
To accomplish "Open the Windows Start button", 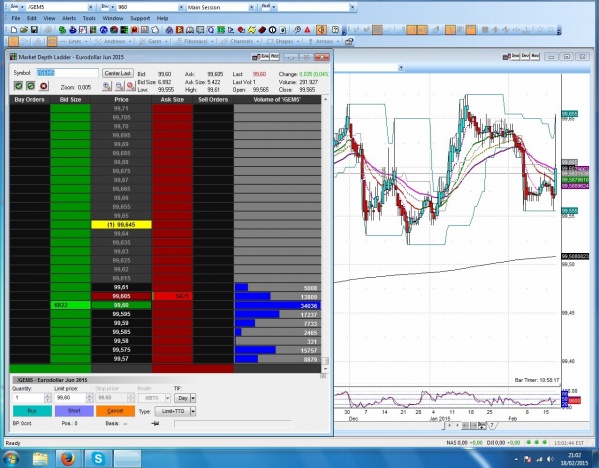I will click(11, 458).
